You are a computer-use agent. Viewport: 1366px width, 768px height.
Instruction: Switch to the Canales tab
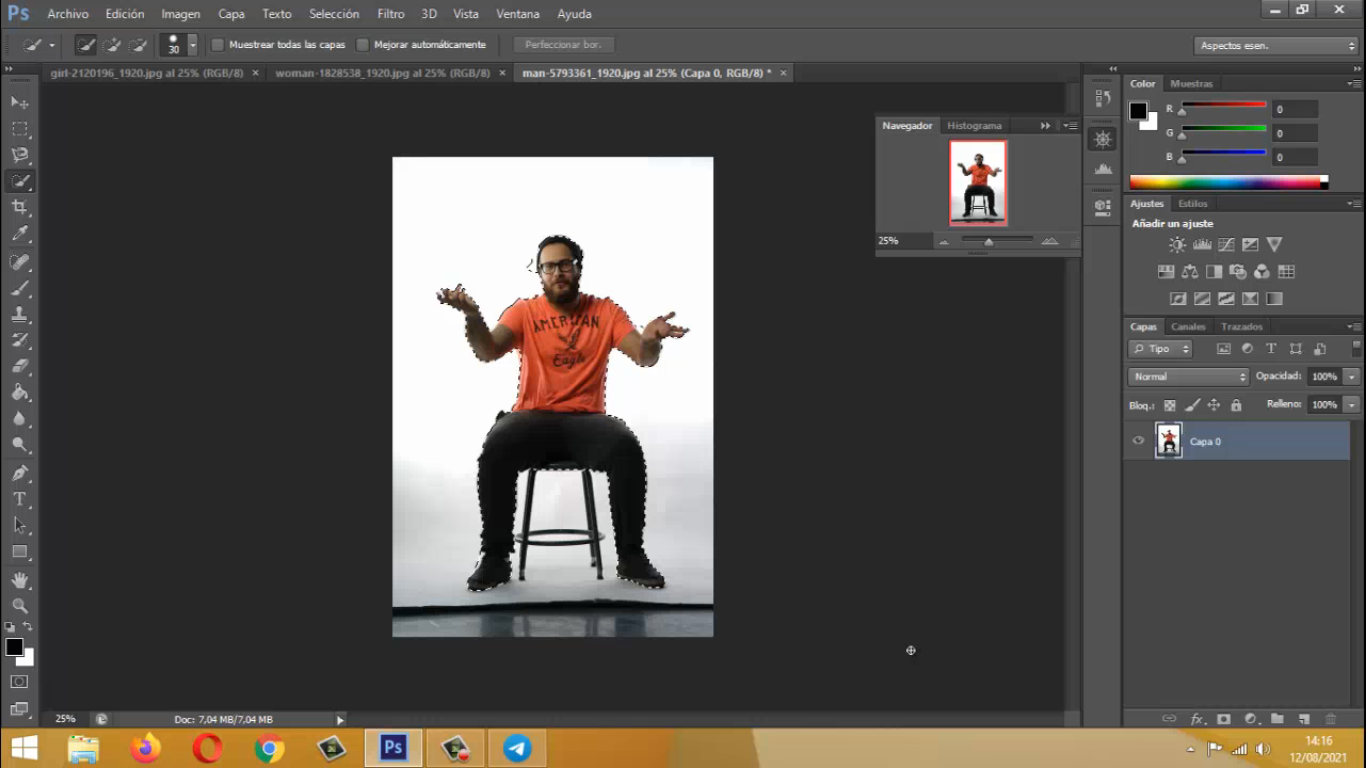coord(1188,327)
